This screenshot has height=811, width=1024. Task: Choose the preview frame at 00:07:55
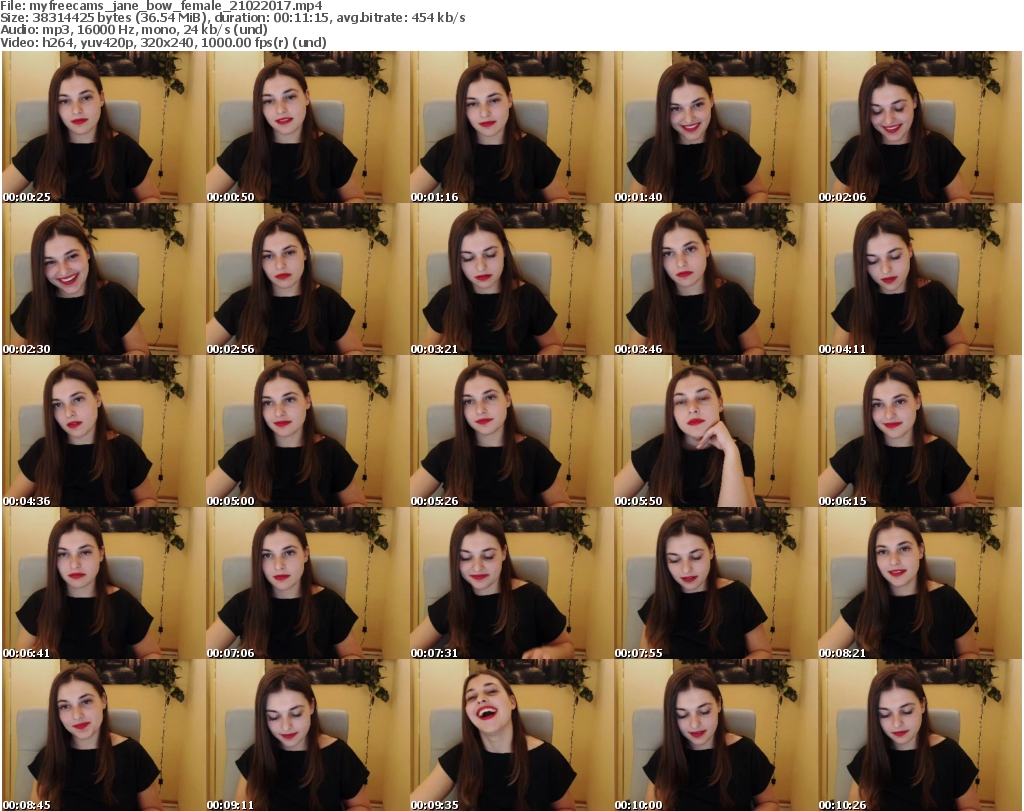click(x=715, y=583)
